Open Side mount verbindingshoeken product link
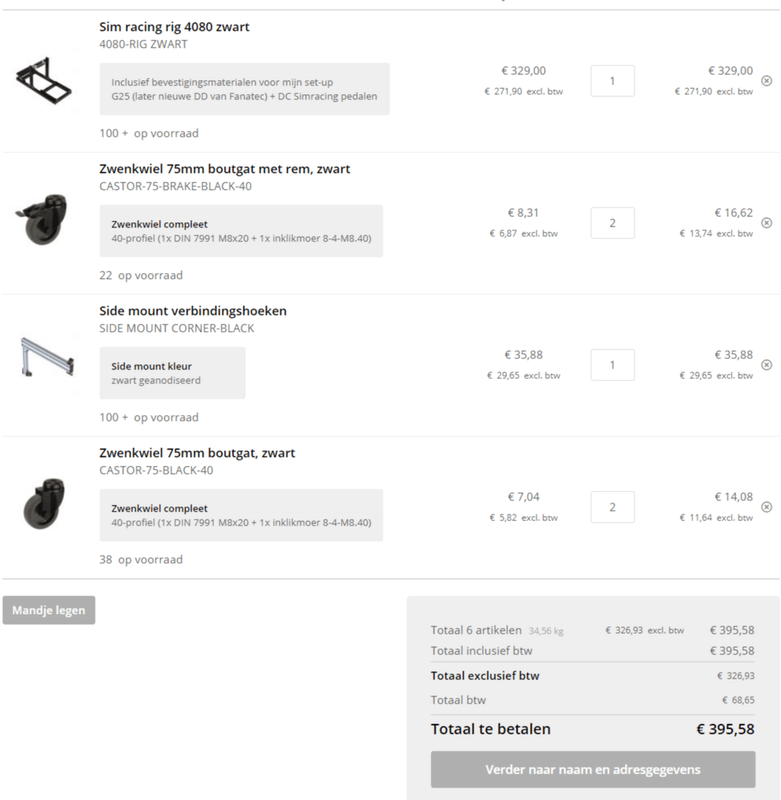Viewport: 781px width, 800px height. click(x=193, y=311)
